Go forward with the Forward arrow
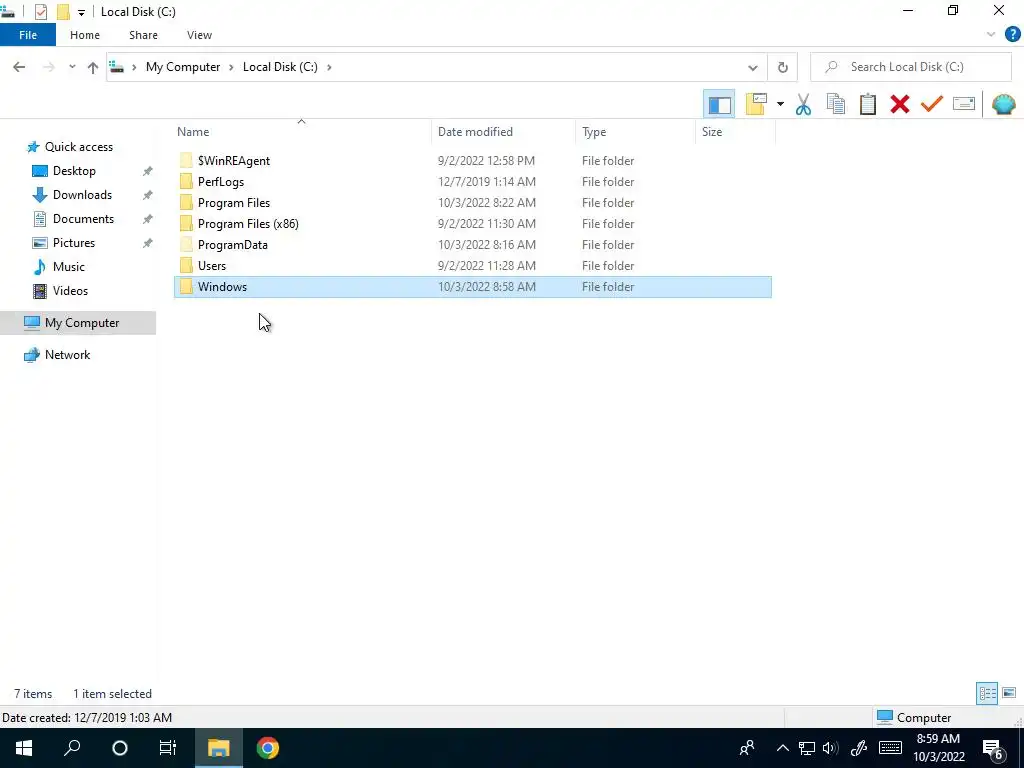 pos(48,67)
